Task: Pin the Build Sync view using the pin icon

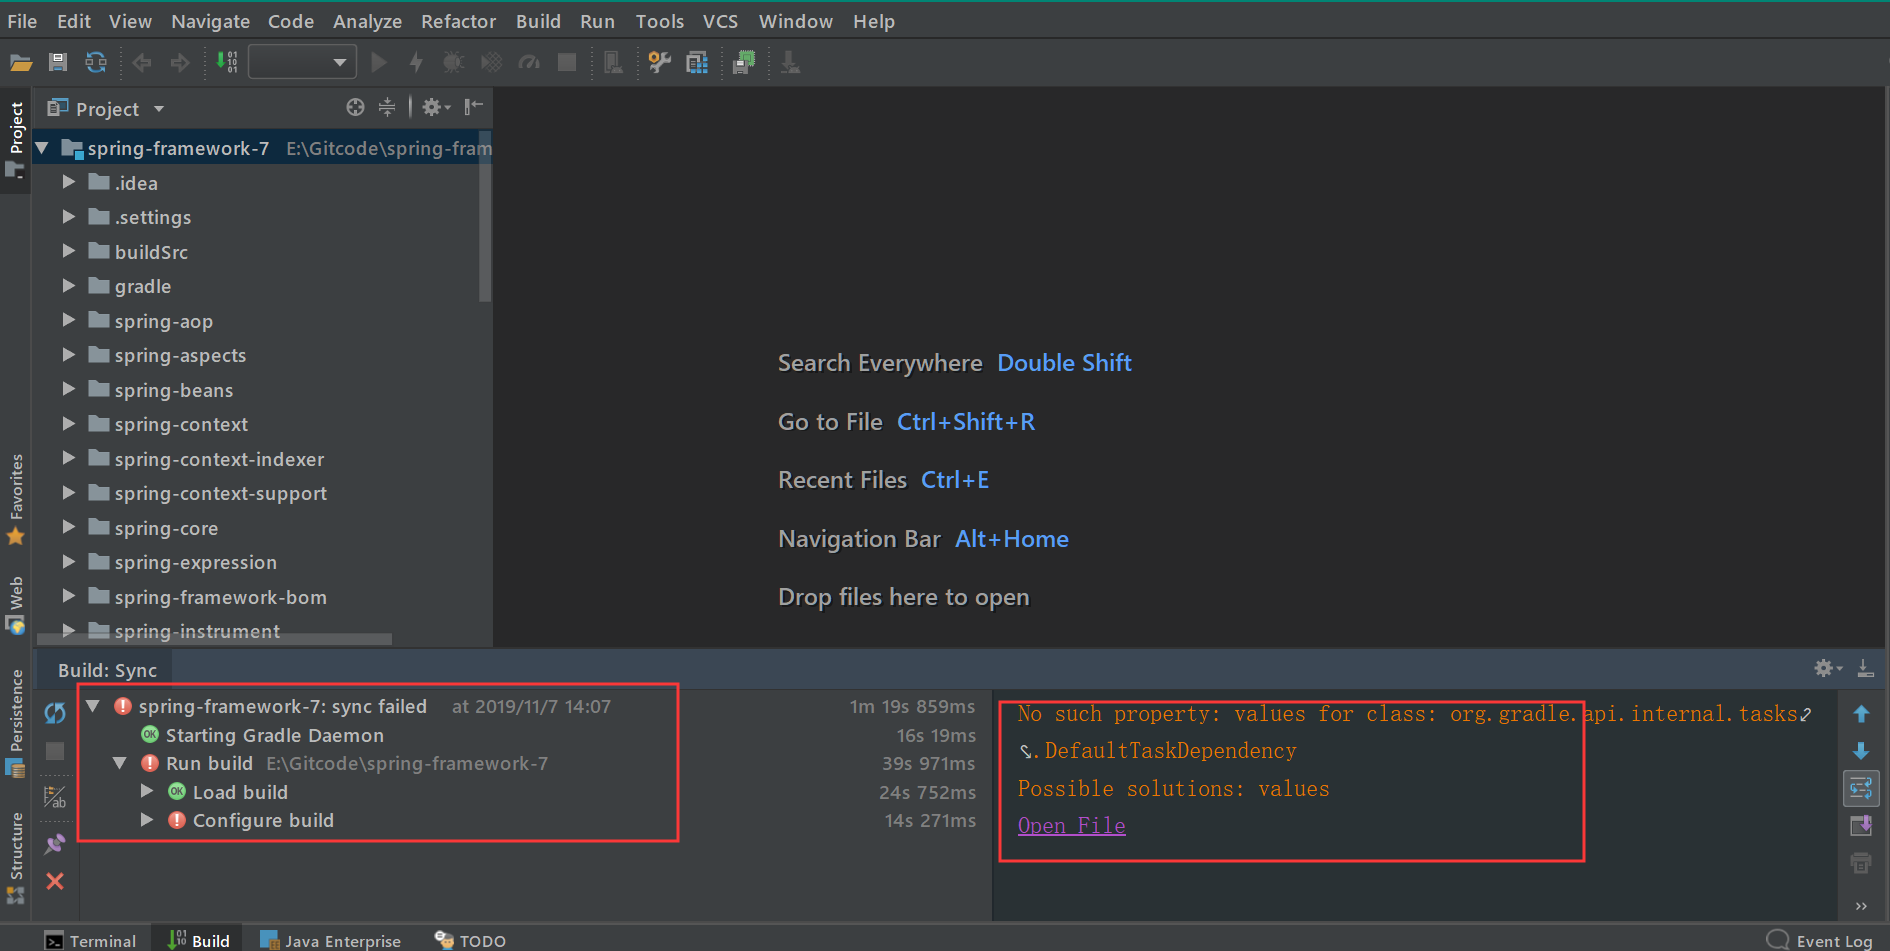Action: tap(55, 842)
